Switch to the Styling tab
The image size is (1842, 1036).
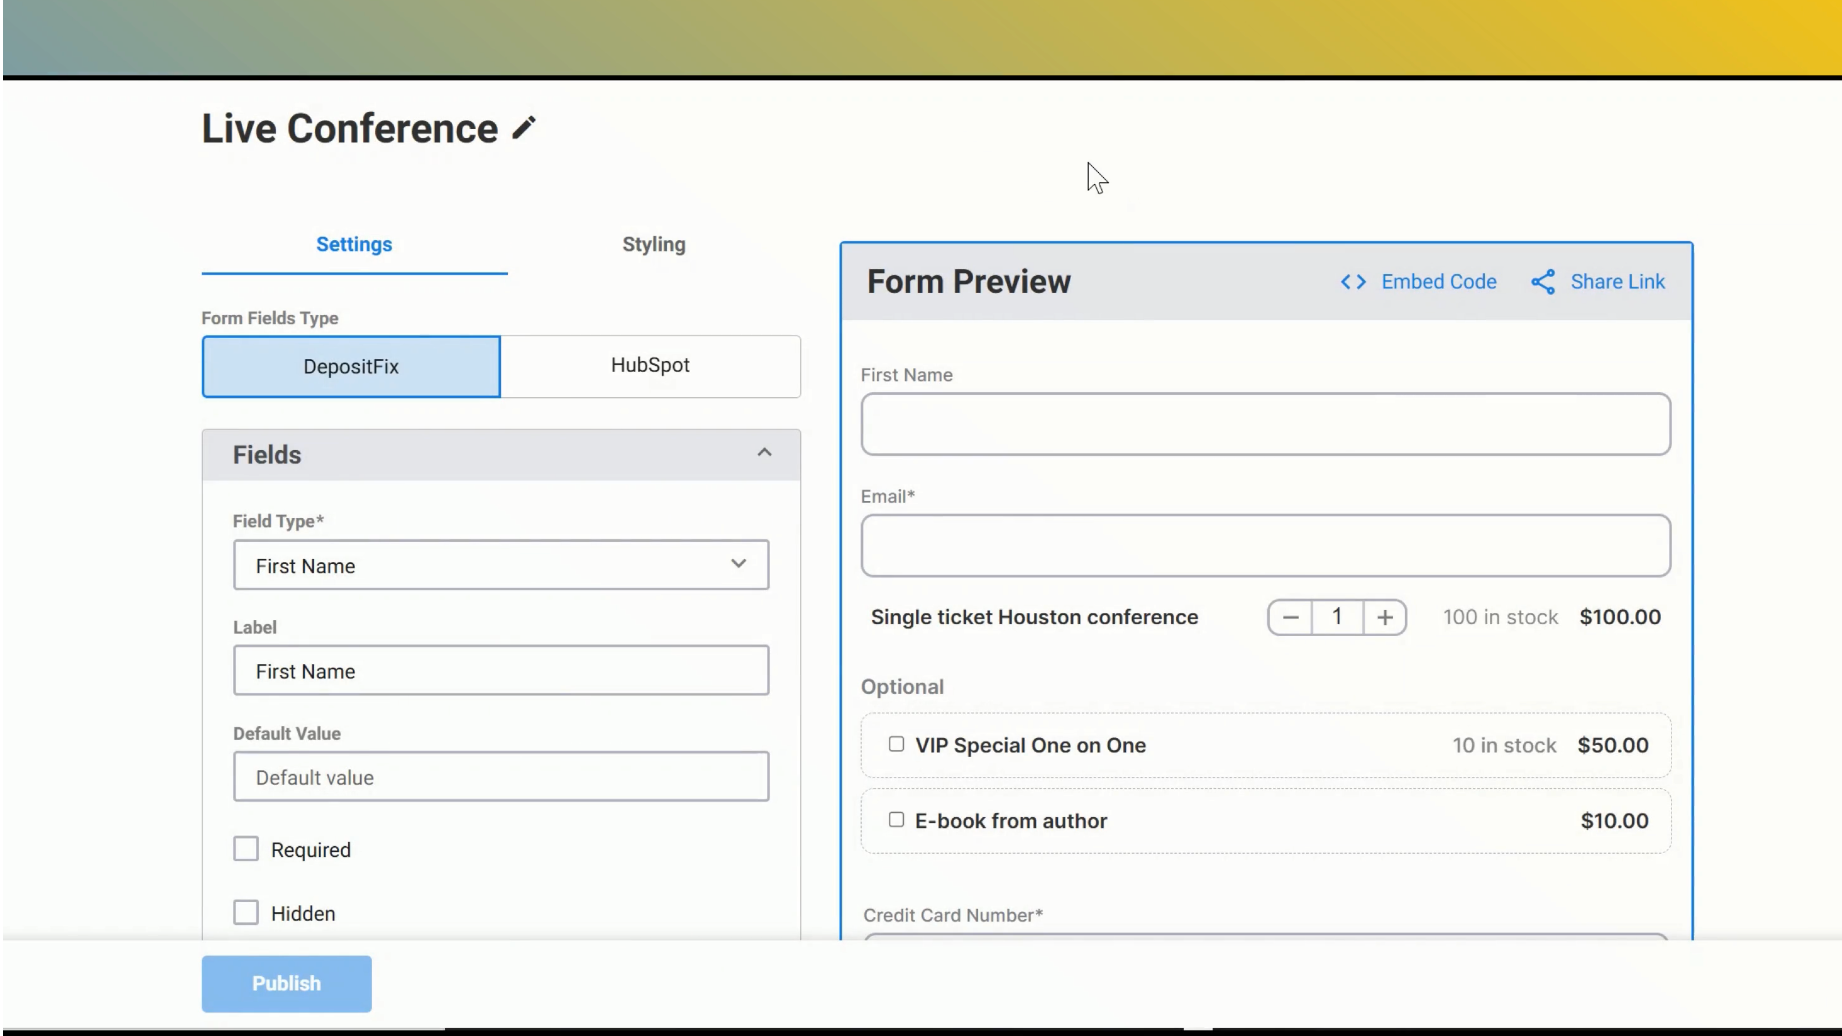point(653,245)
